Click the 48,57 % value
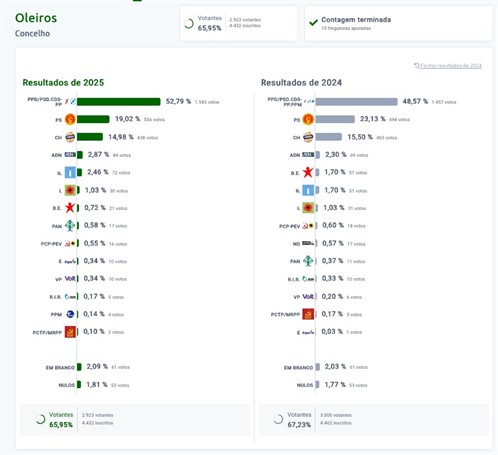This screenshot has height=455, width=498. pyautogui.click(x=415, y=101)
